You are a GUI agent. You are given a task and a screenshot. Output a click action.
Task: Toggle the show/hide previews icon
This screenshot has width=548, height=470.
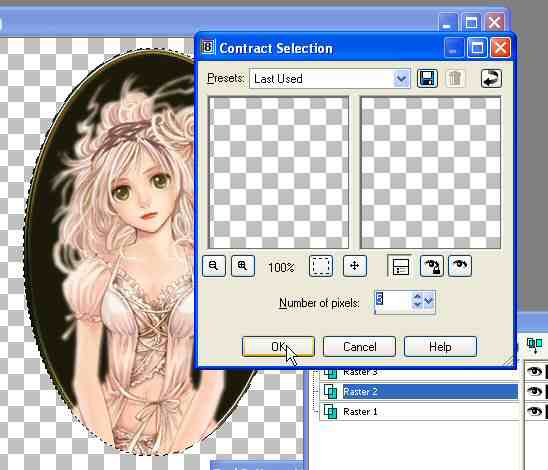[400, 266]
